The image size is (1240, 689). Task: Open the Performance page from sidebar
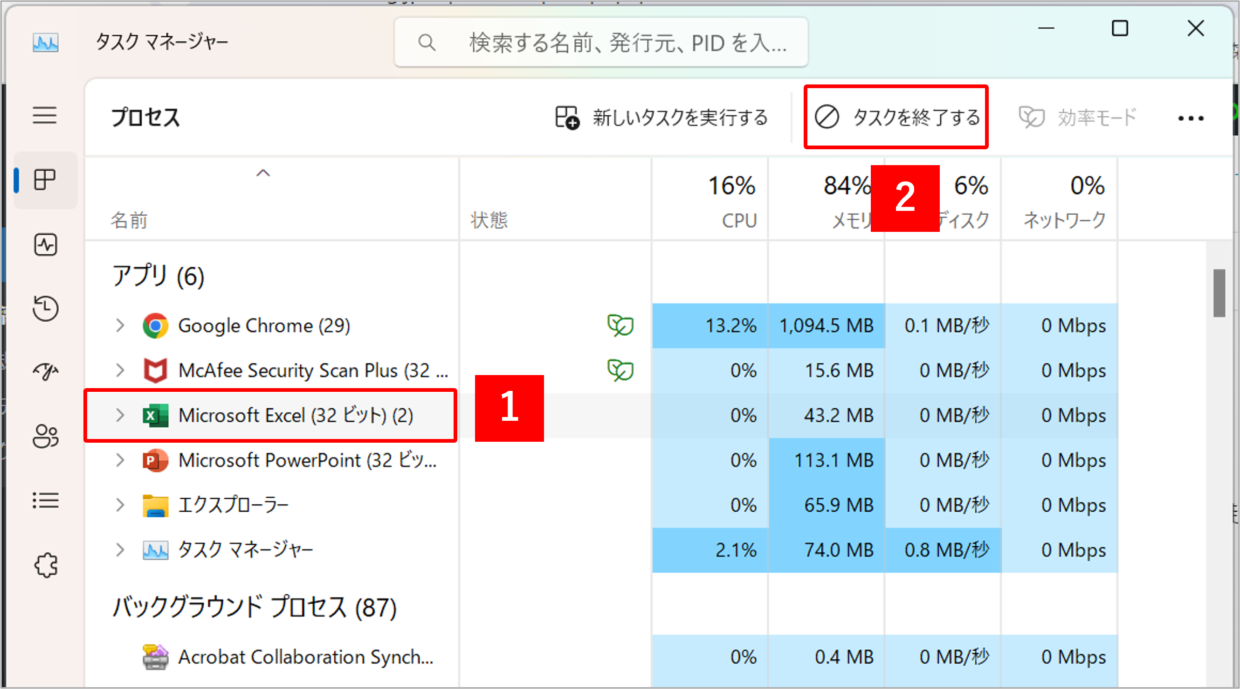45,245
